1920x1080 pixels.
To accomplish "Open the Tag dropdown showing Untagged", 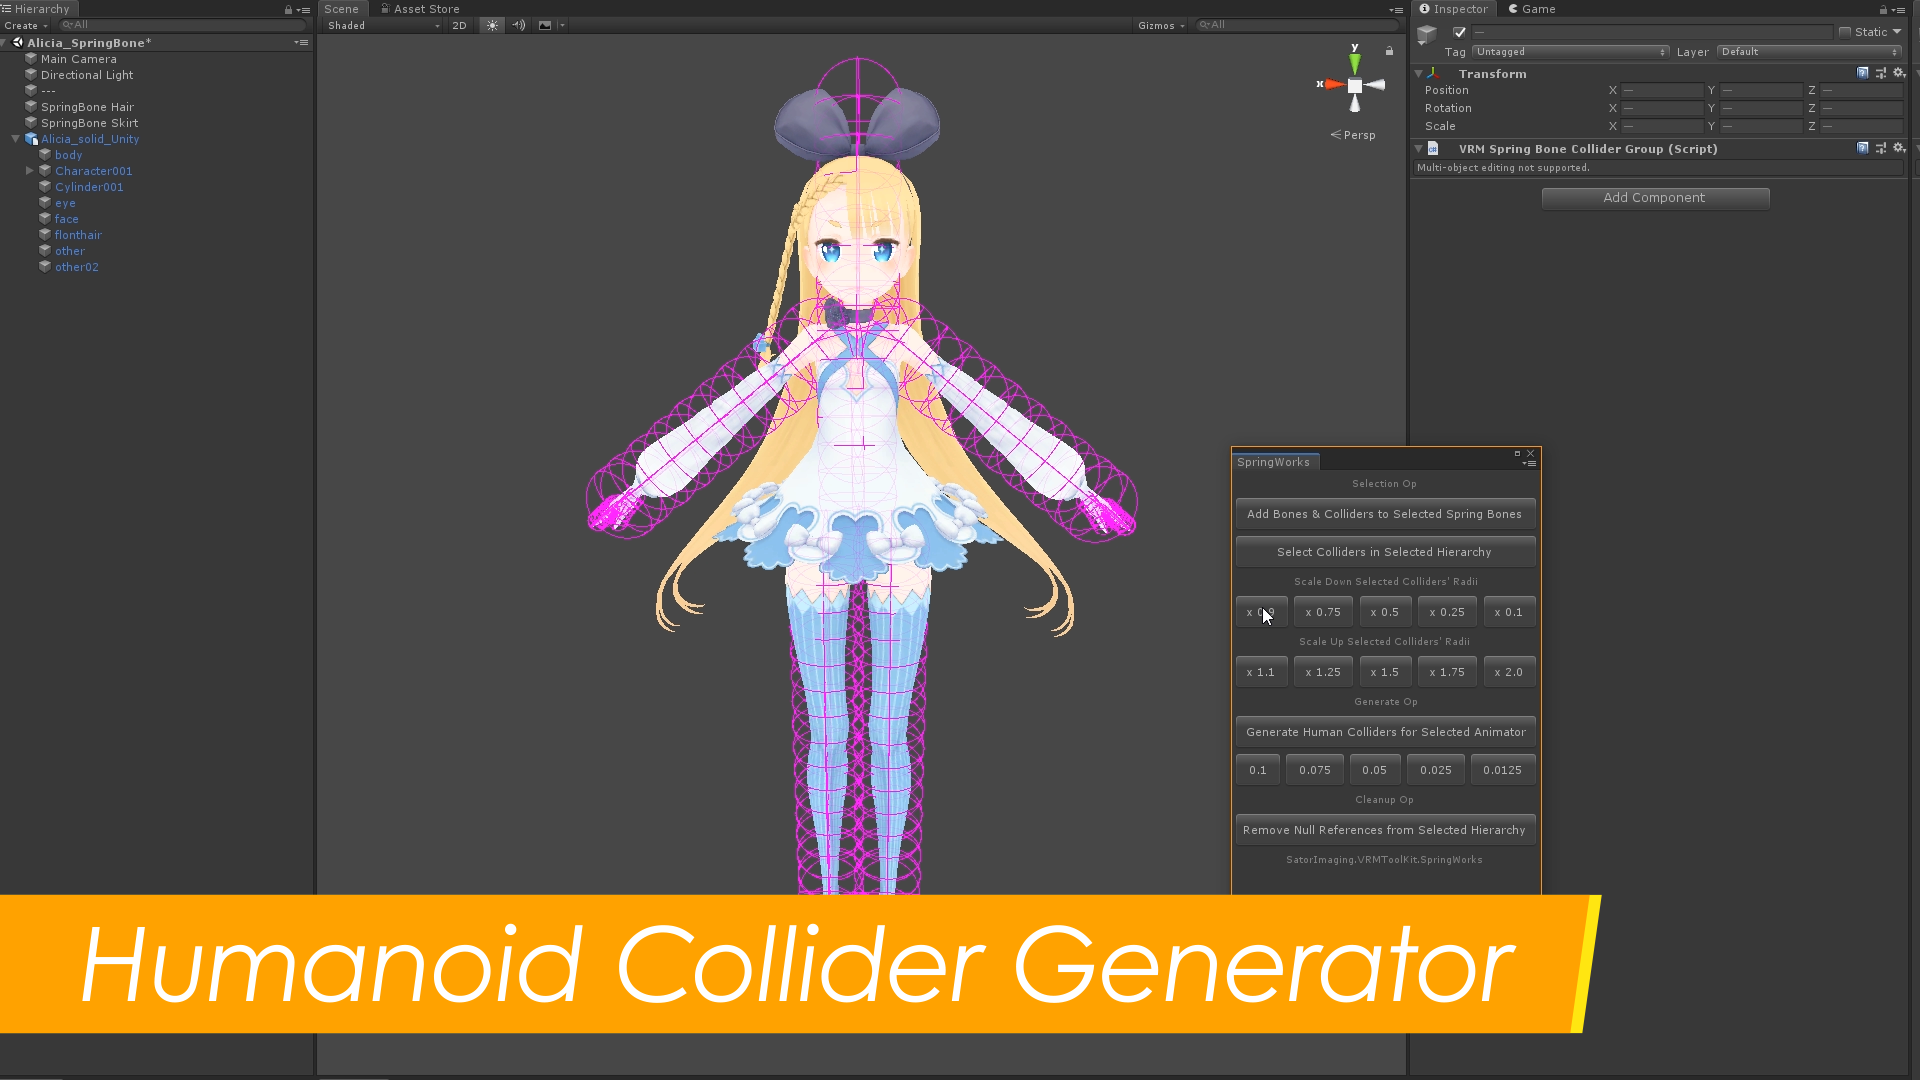I will pos(1570,51).
